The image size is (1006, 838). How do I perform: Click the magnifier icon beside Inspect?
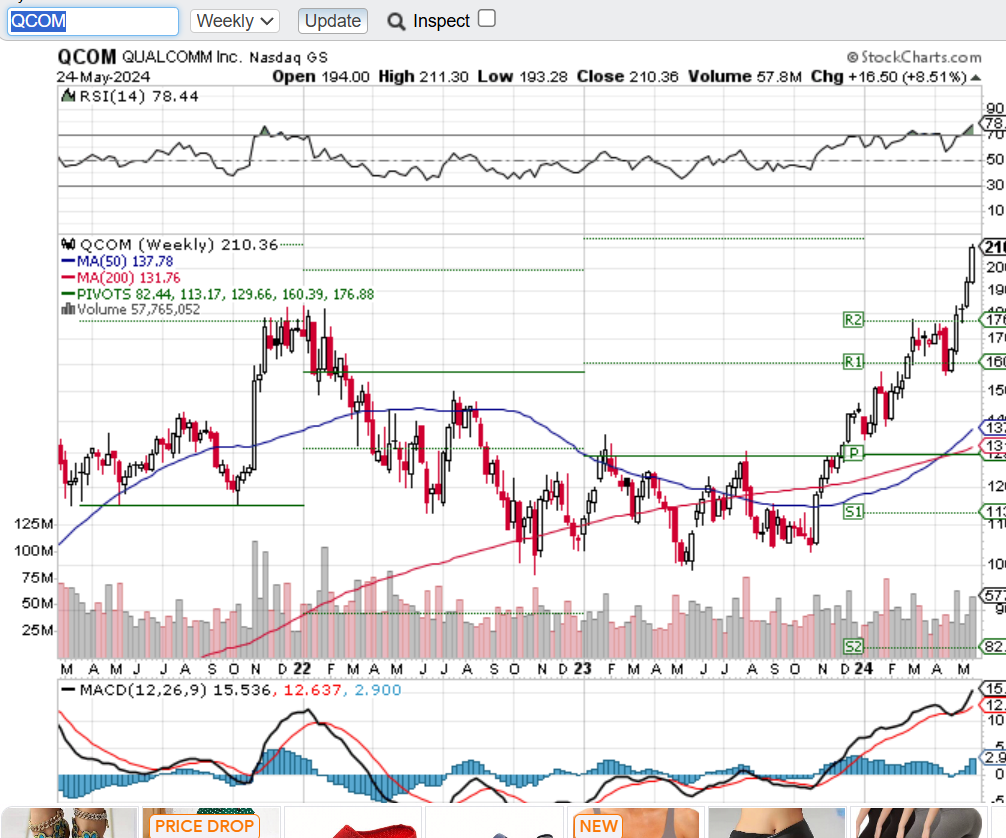396,22
